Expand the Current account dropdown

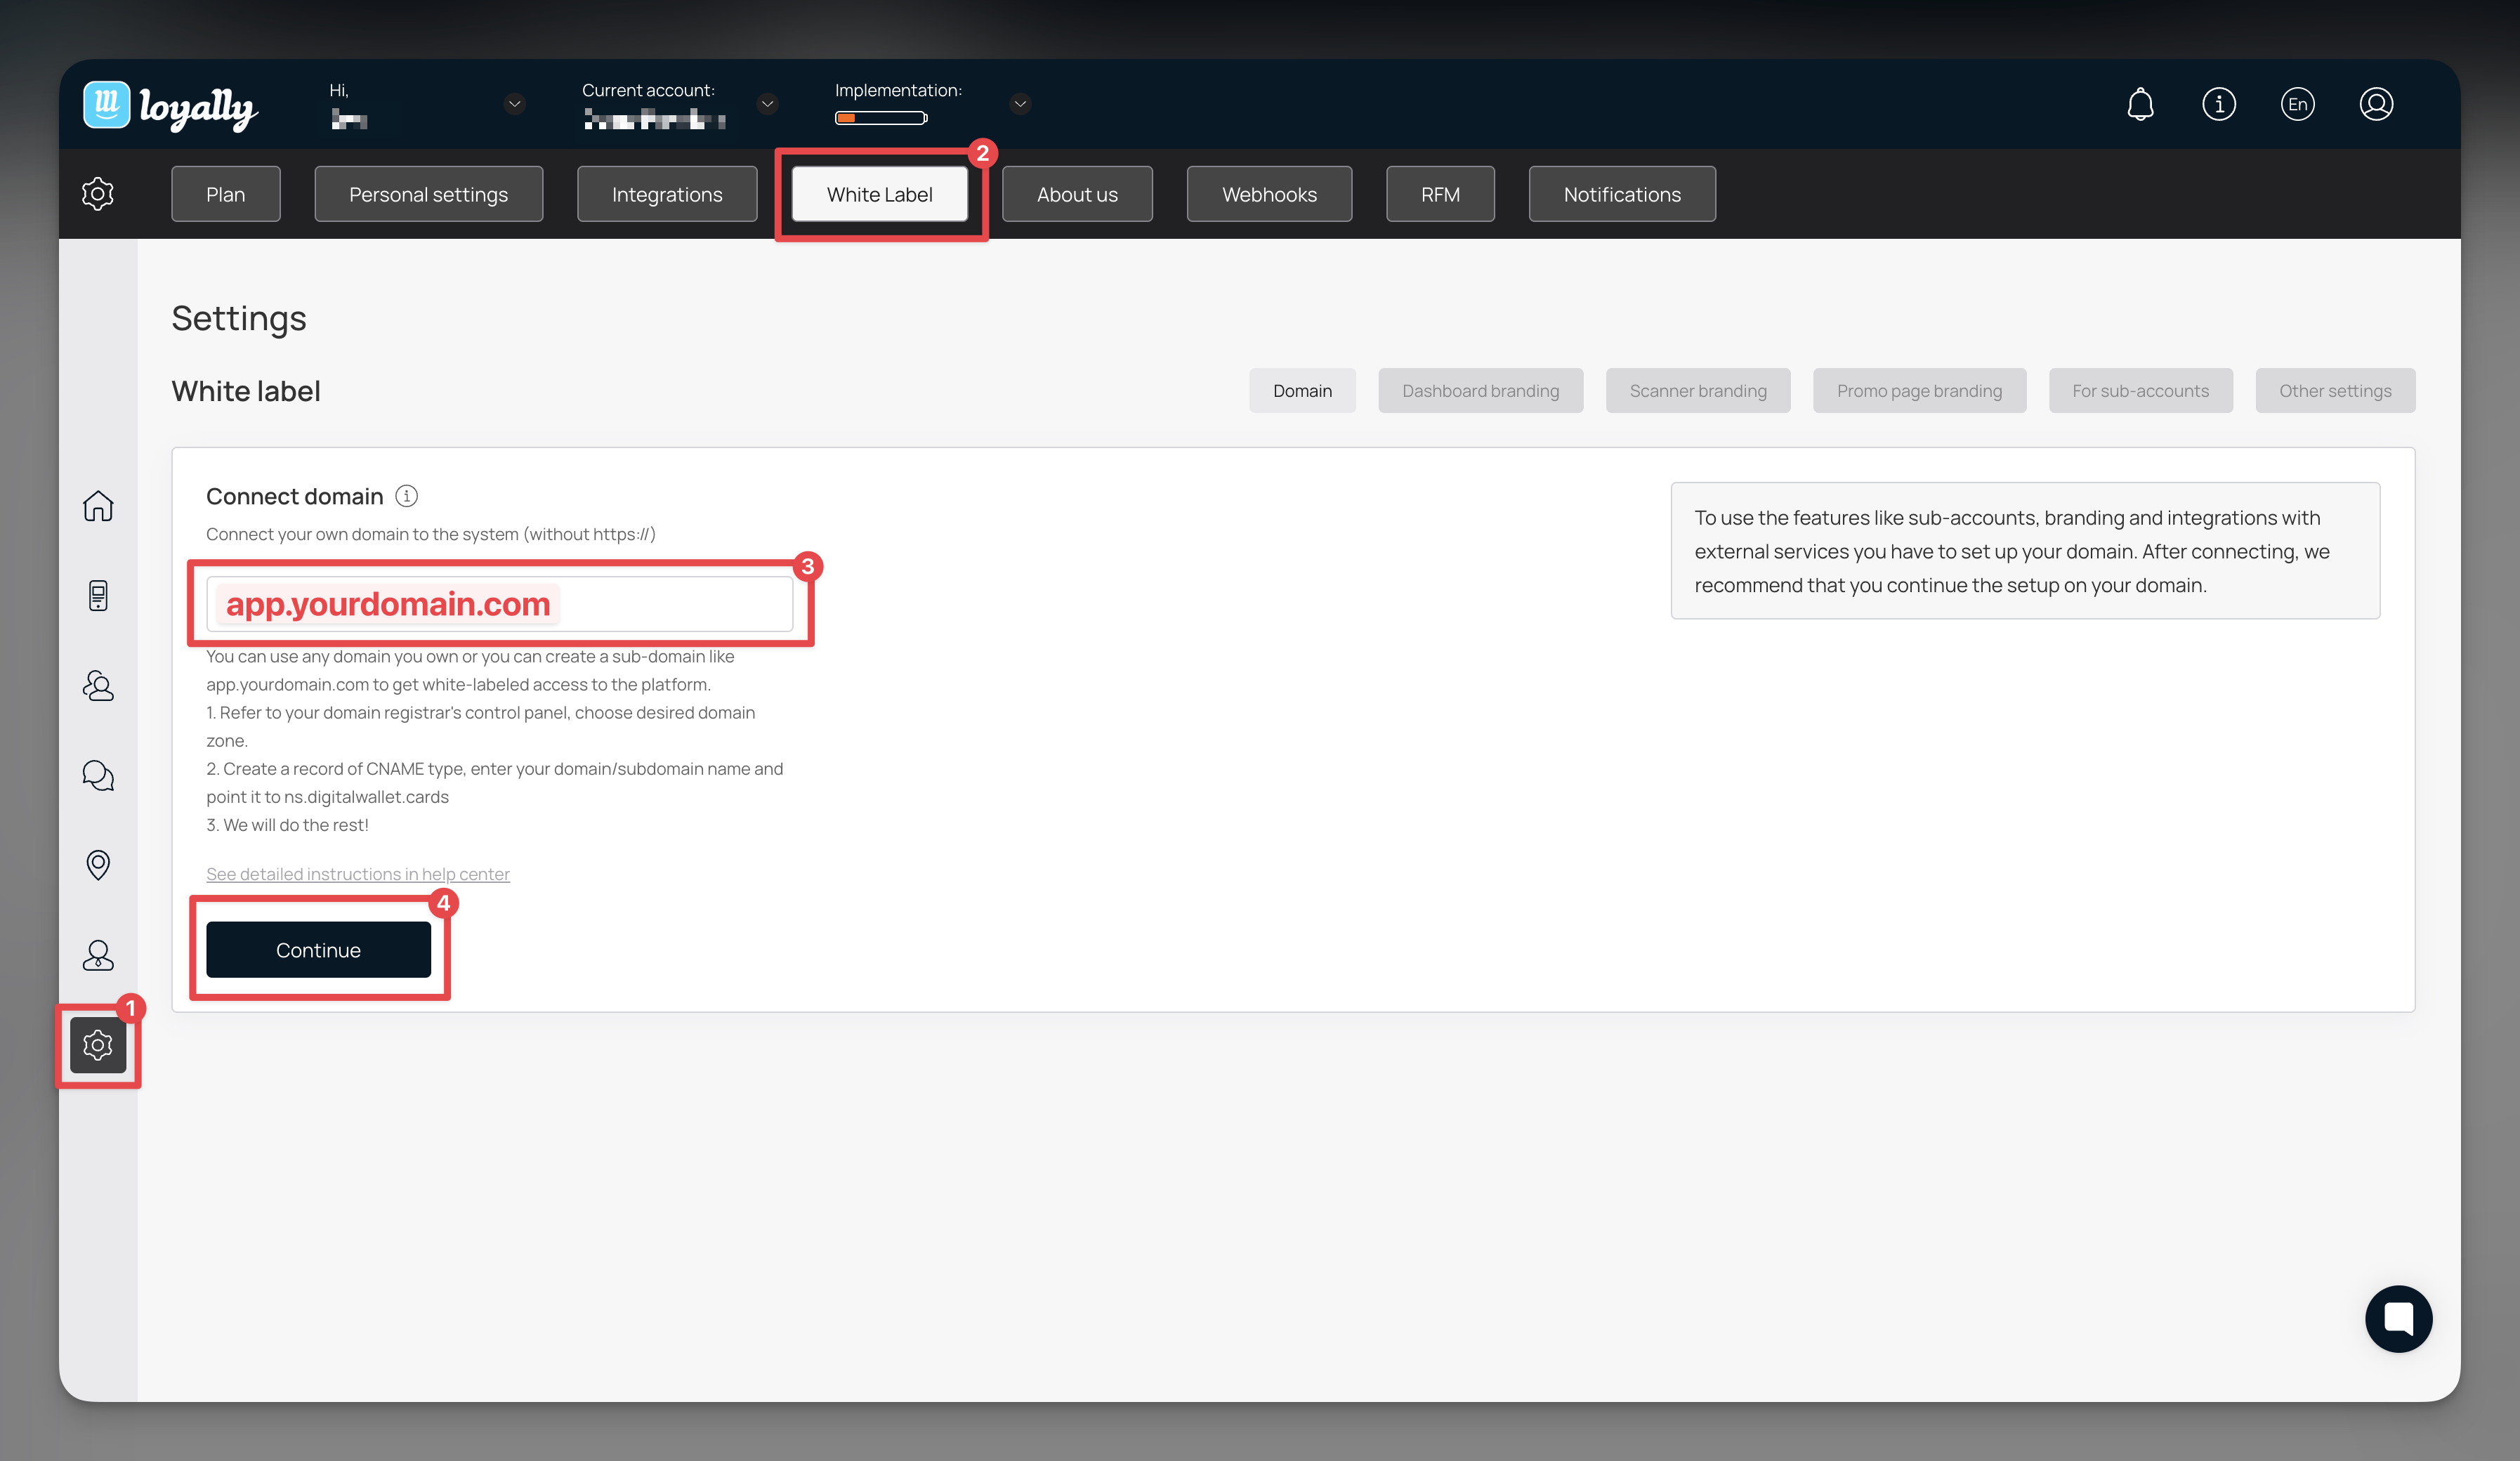coord(767,104)
